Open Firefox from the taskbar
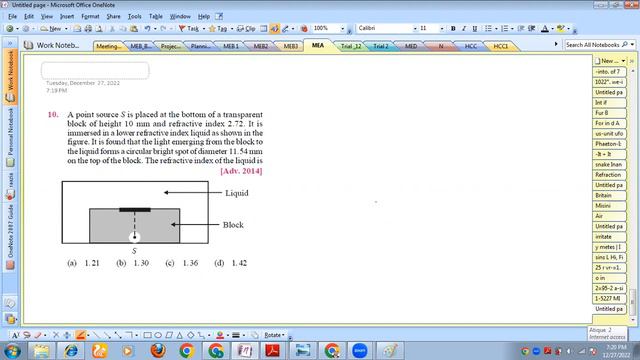 point(158,351)
